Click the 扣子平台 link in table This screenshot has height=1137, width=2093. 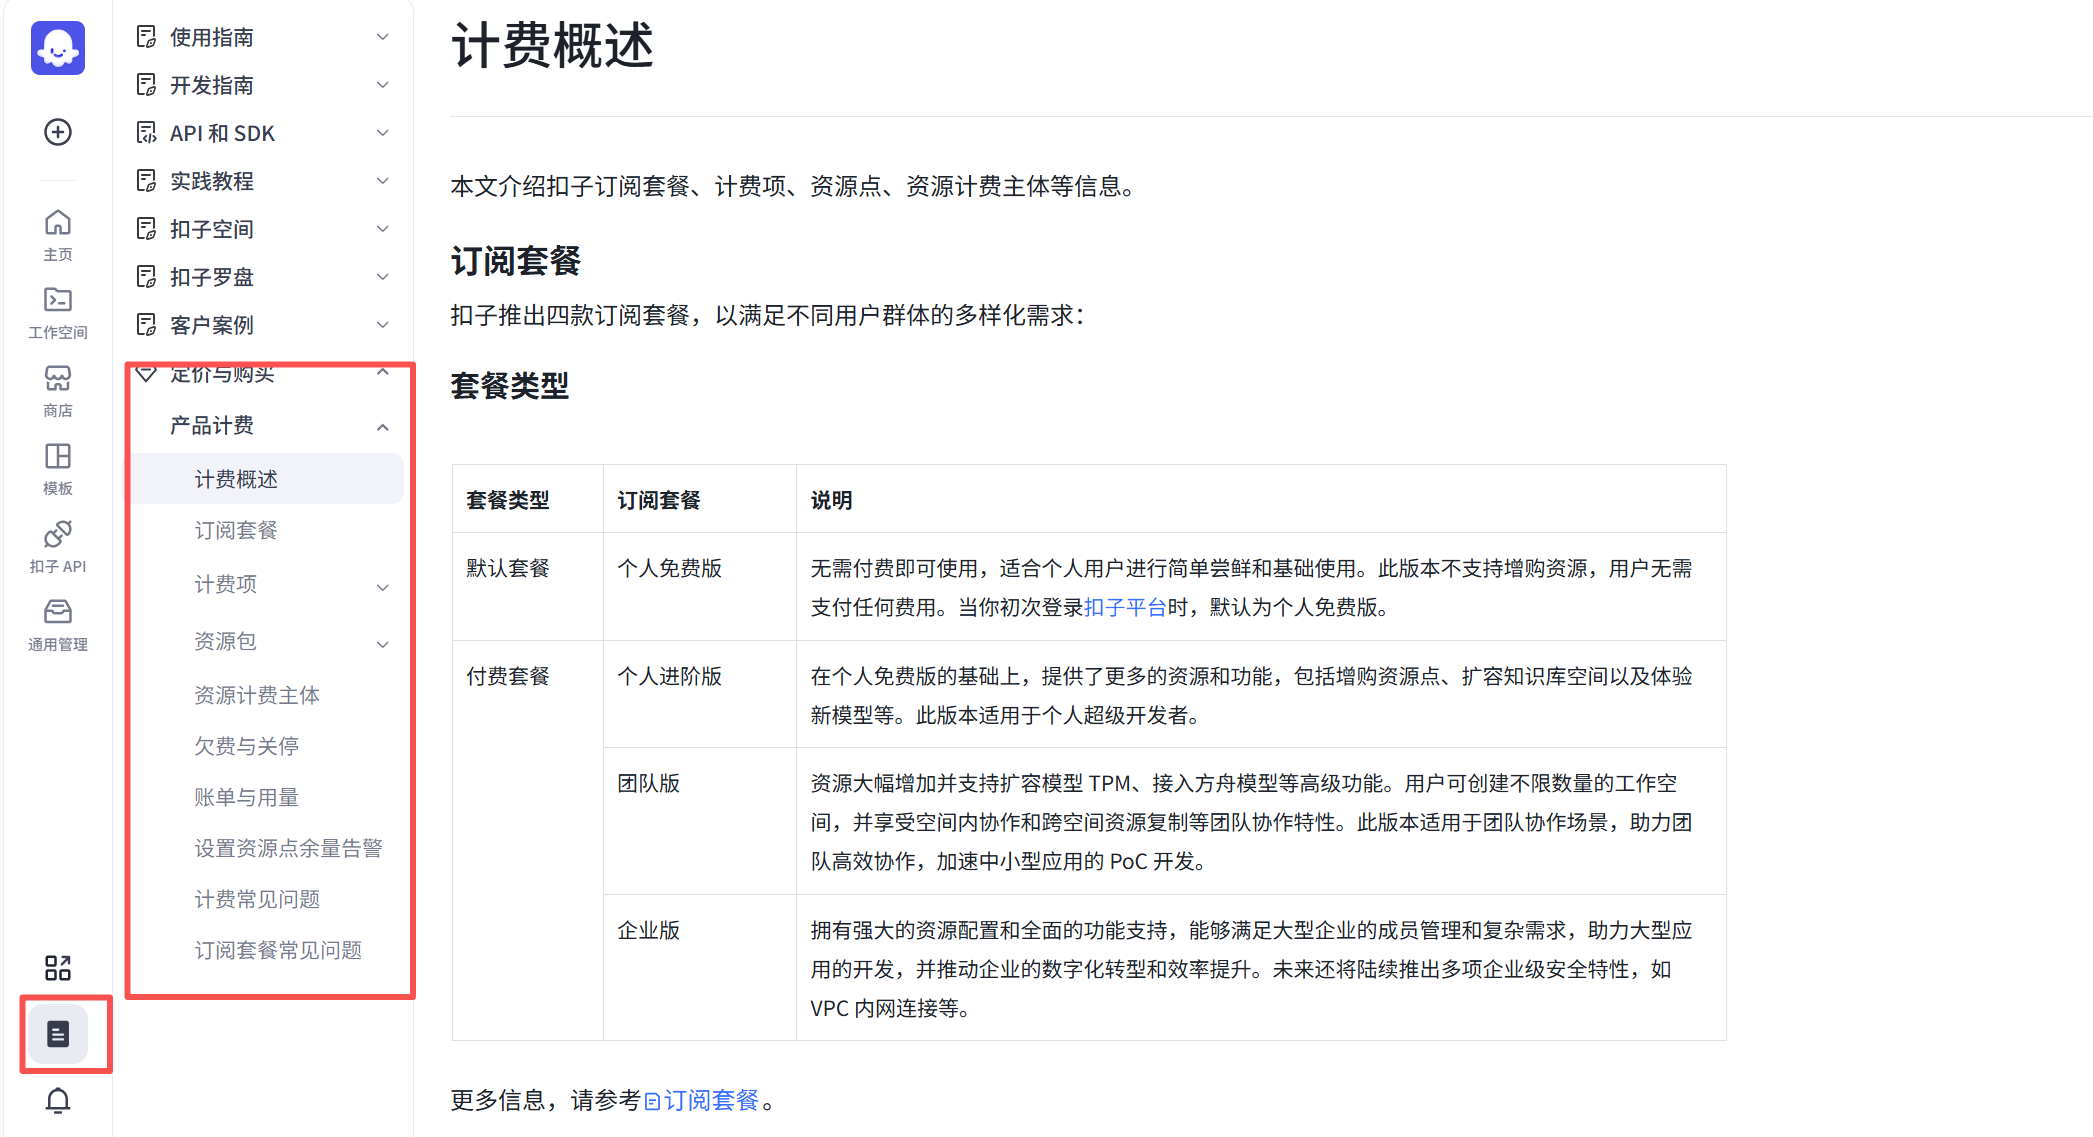(x=1125, y=607)
